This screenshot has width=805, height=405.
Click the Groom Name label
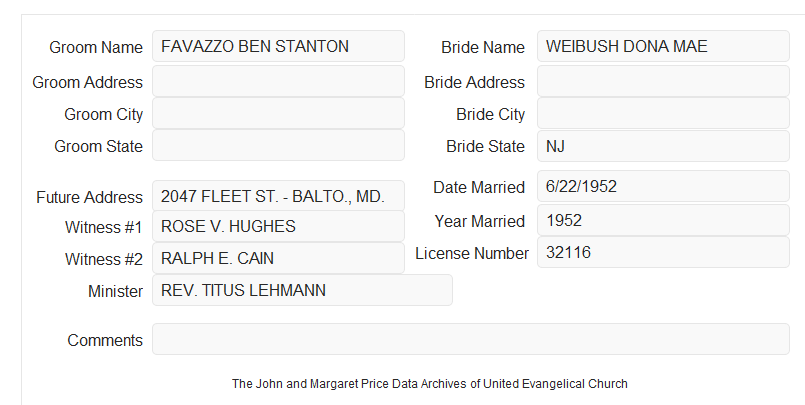(96, 47)
